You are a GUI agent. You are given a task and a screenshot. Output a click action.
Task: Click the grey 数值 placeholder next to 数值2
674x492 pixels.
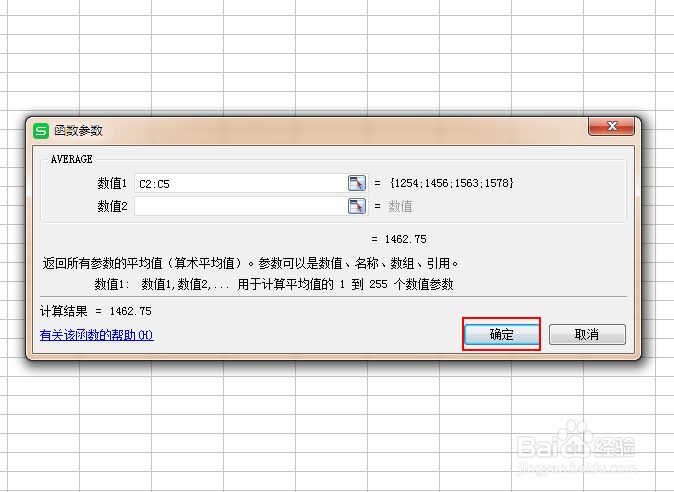400,206
